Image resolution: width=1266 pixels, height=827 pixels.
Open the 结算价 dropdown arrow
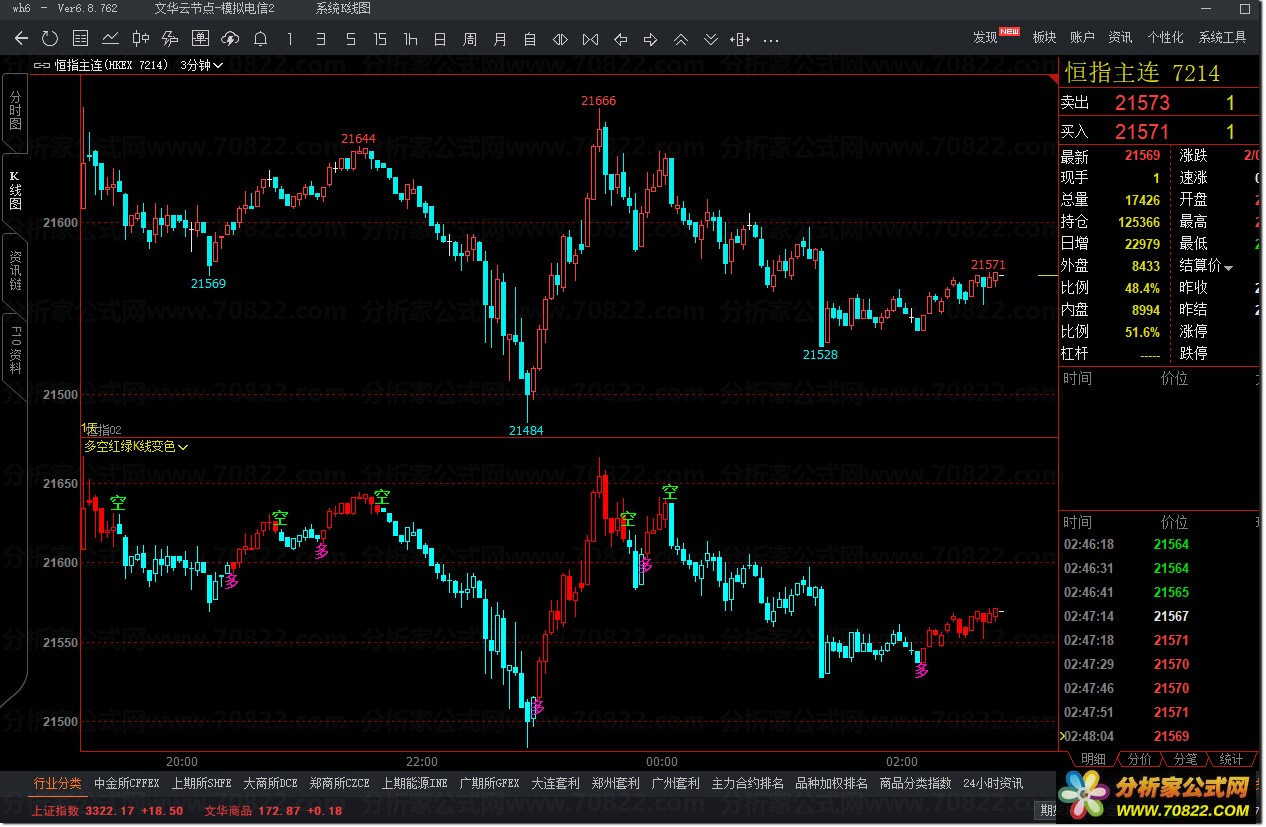[x=1228, y=267]
